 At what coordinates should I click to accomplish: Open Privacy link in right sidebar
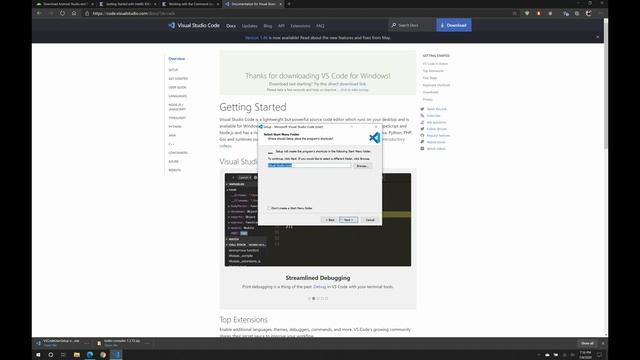[427, 100]
